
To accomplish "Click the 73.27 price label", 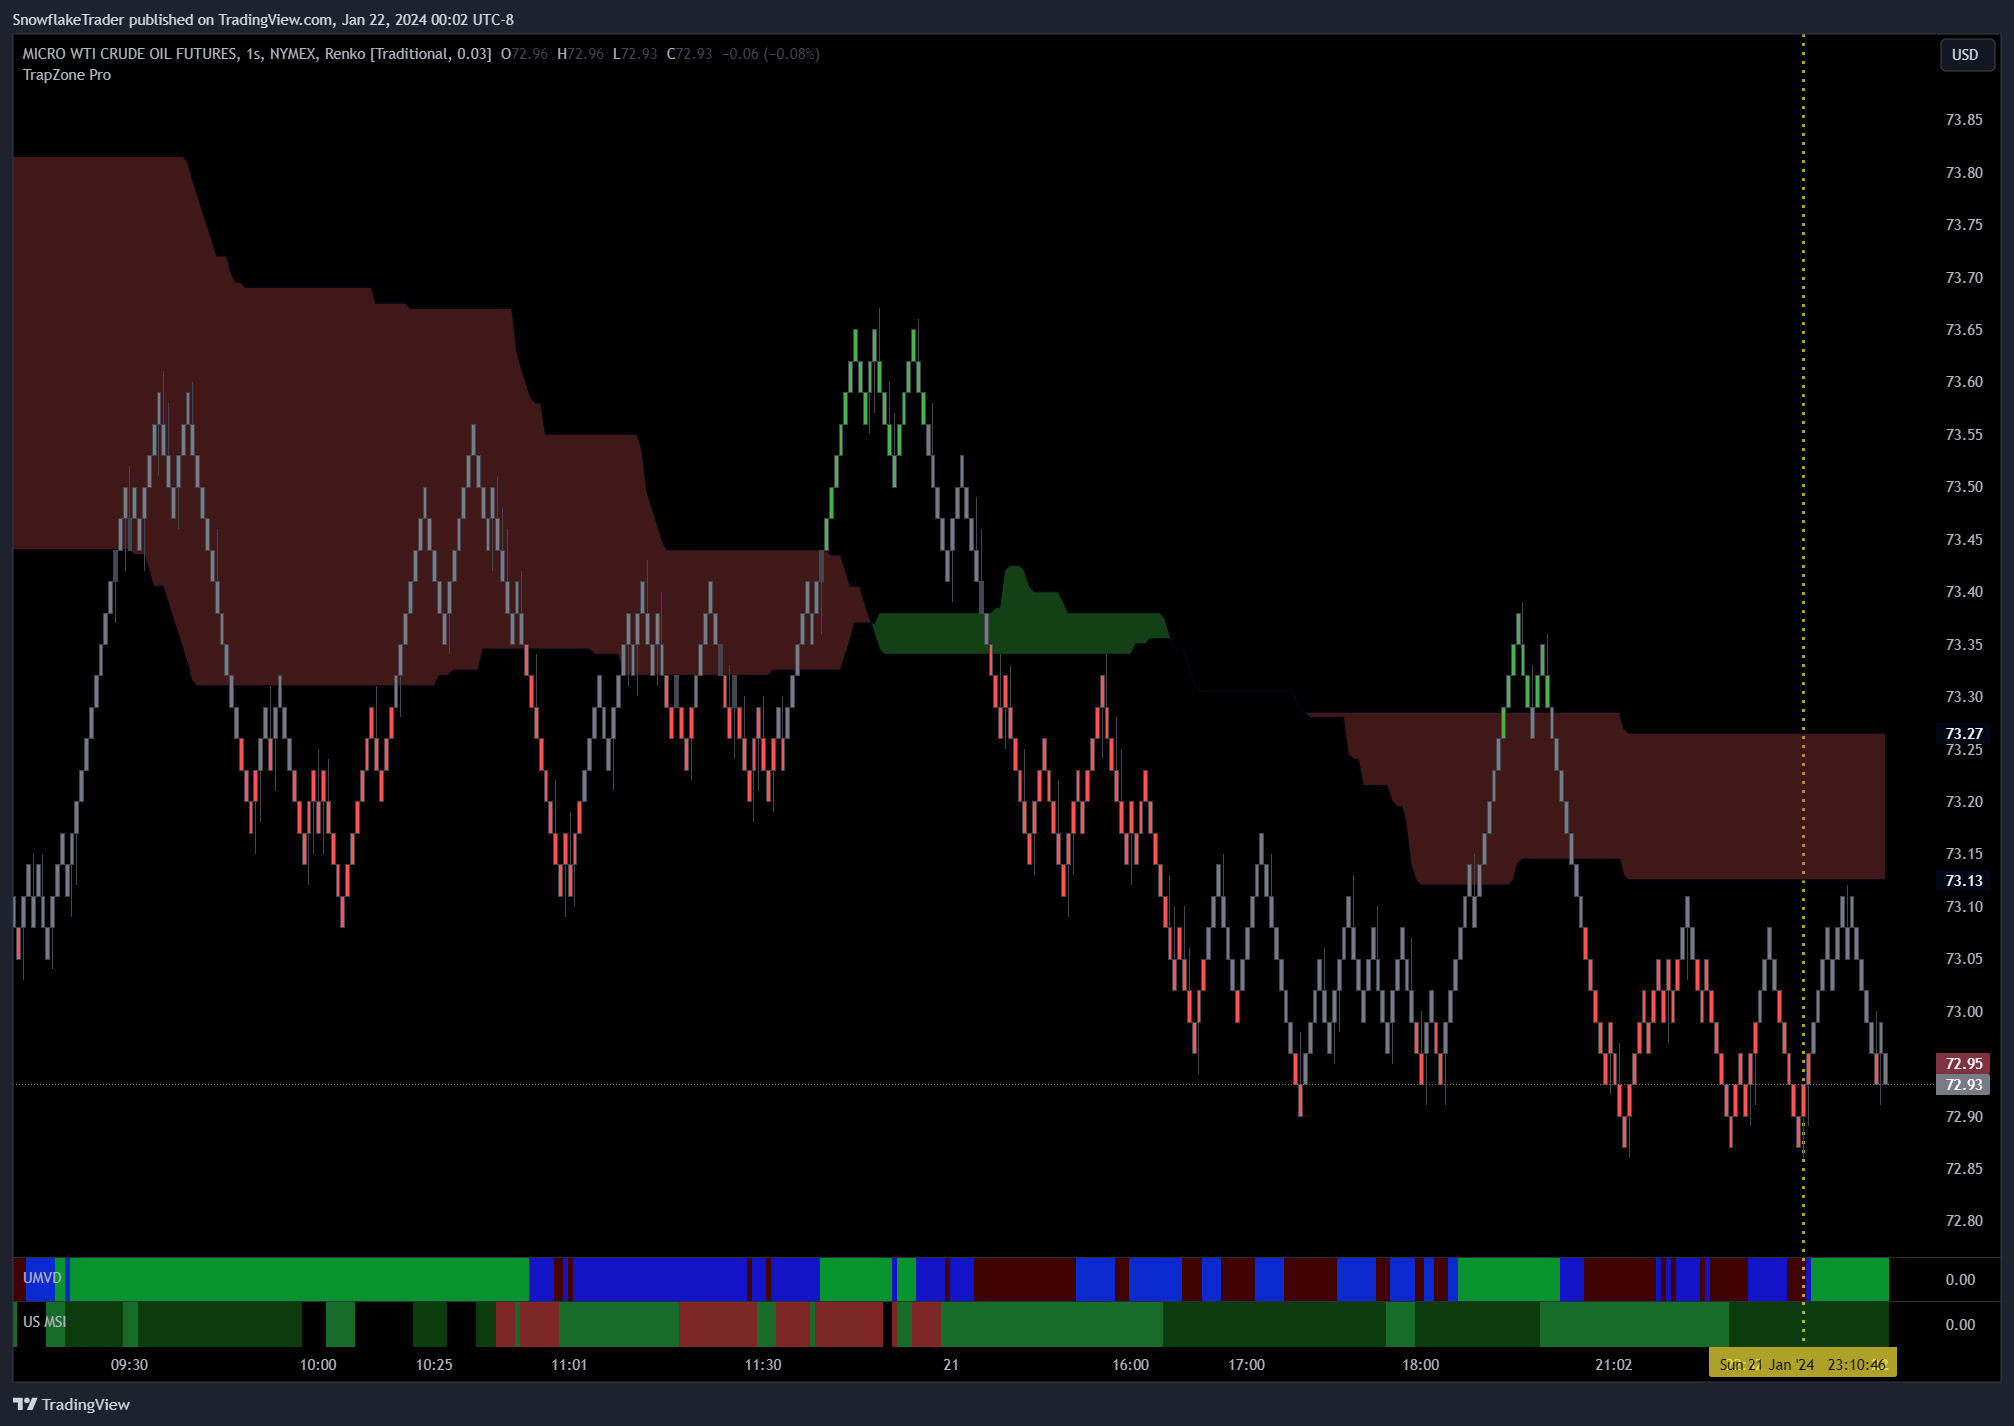I will [x=1964, y=734].
